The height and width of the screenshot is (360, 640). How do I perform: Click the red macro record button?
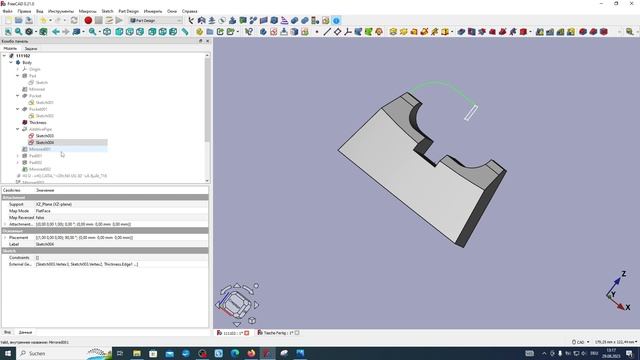coord(88,20)
